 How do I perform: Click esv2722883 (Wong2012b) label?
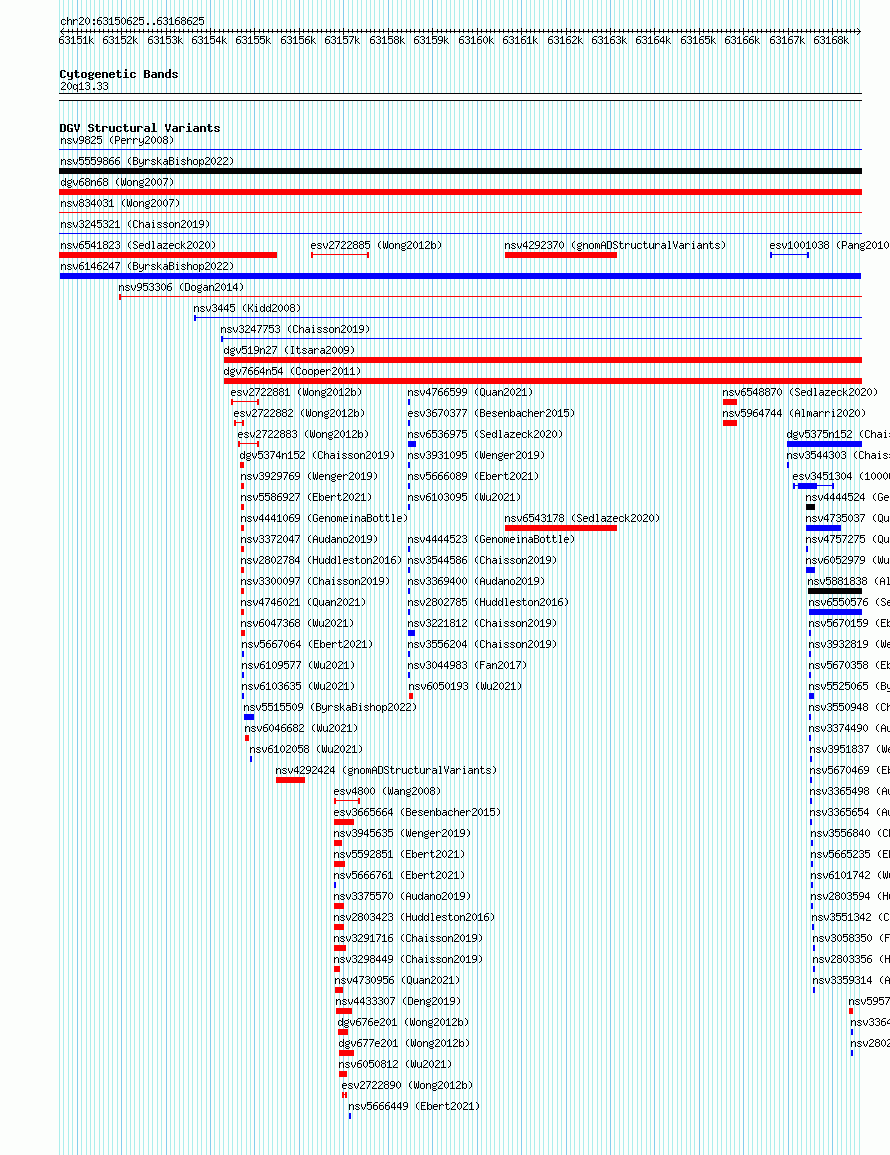[304, 434]
